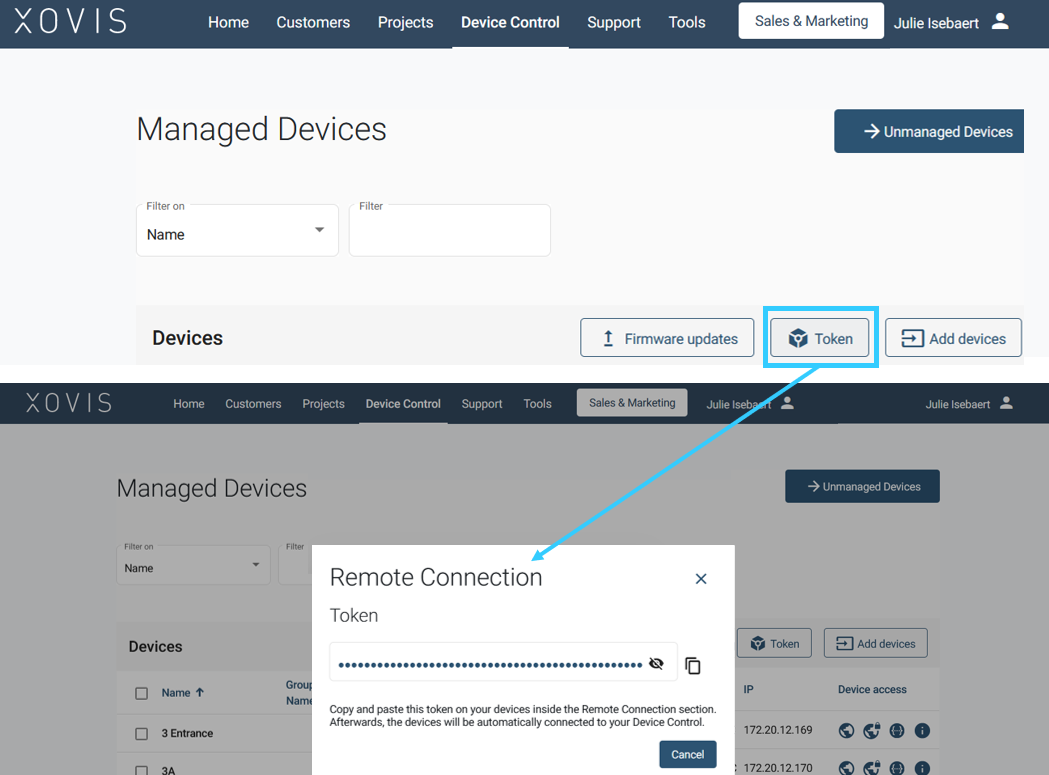Open Firmware updates
The width and height of the screenshot is (1049, 775).
667,338
